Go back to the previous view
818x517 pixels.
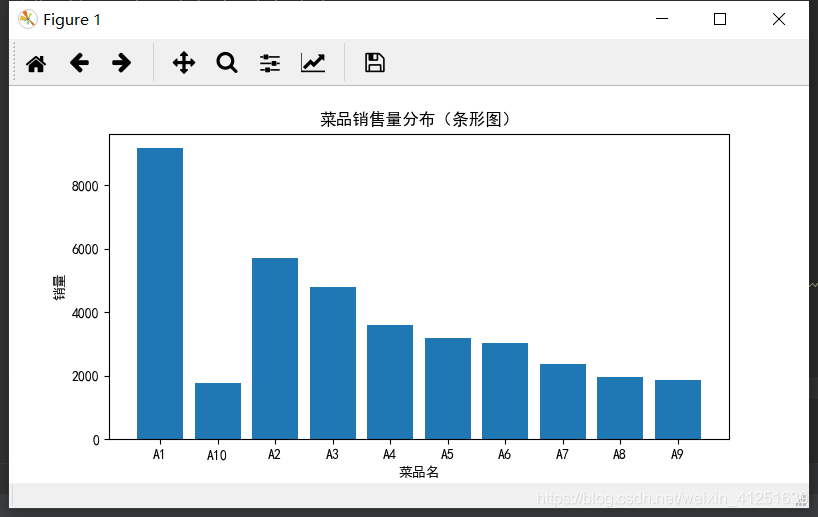79,63
